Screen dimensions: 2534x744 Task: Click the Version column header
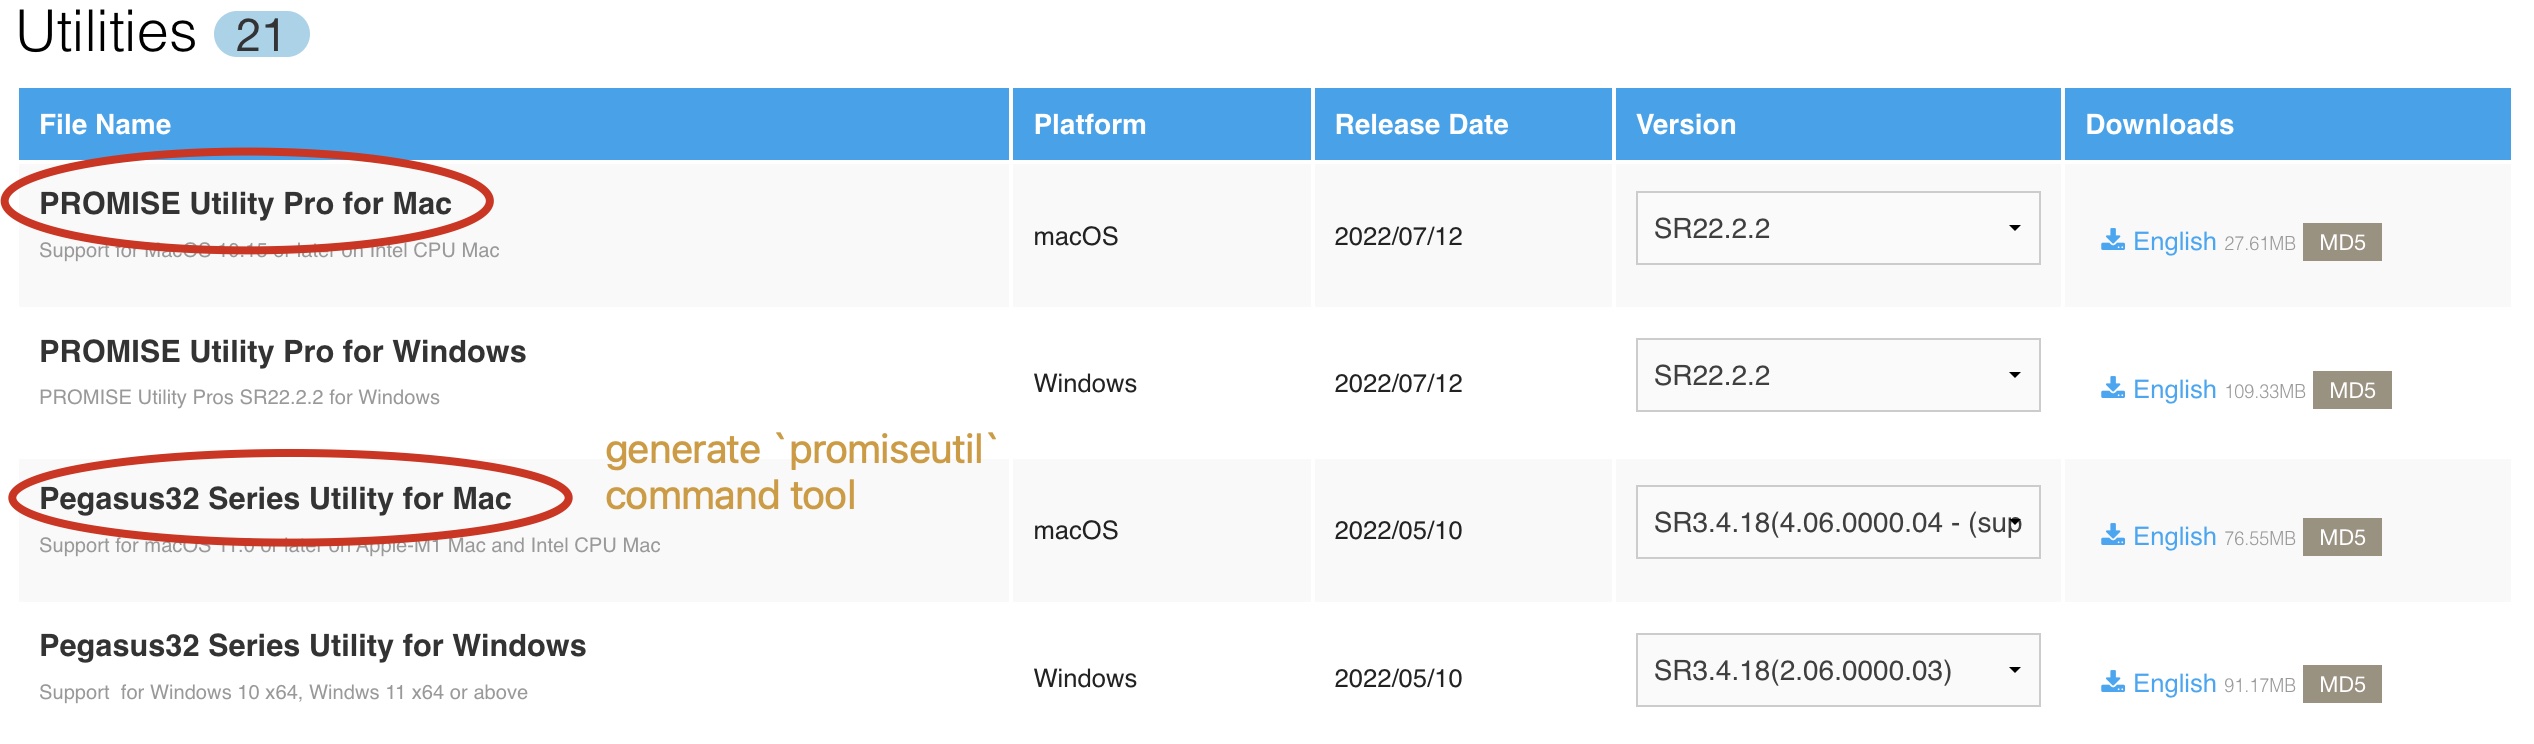(1838, 124)
